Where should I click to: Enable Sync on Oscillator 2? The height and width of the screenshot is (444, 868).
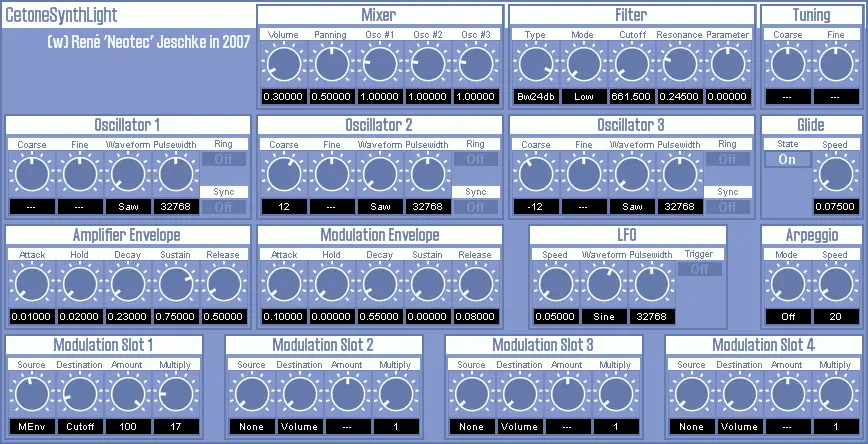click(x=476, y=207)
